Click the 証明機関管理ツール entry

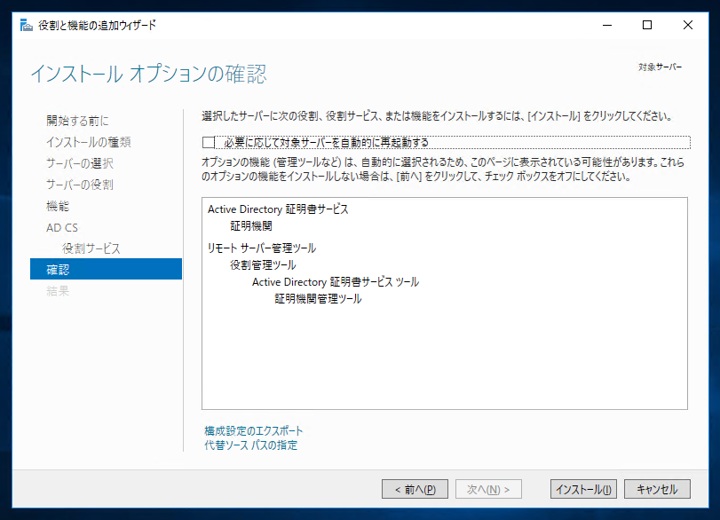click(318, 299)
